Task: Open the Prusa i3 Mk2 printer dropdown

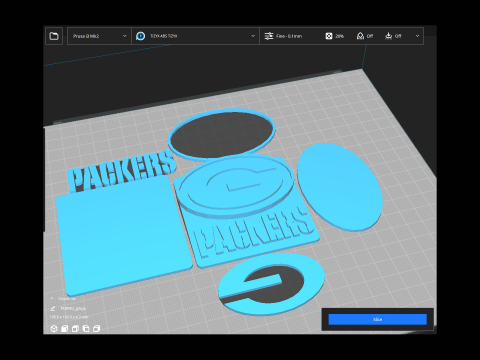Action: point(99,36)
